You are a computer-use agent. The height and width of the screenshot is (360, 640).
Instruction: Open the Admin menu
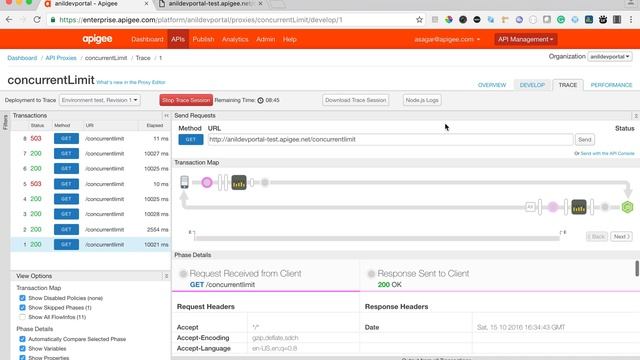(265, 39)
